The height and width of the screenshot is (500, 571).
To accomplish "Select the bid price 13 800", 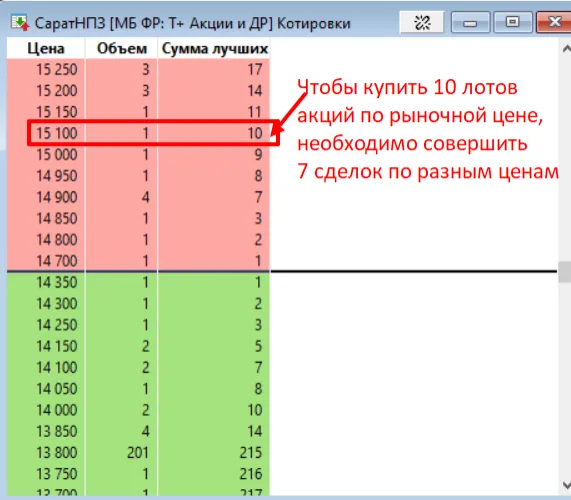I will [57, 453].
